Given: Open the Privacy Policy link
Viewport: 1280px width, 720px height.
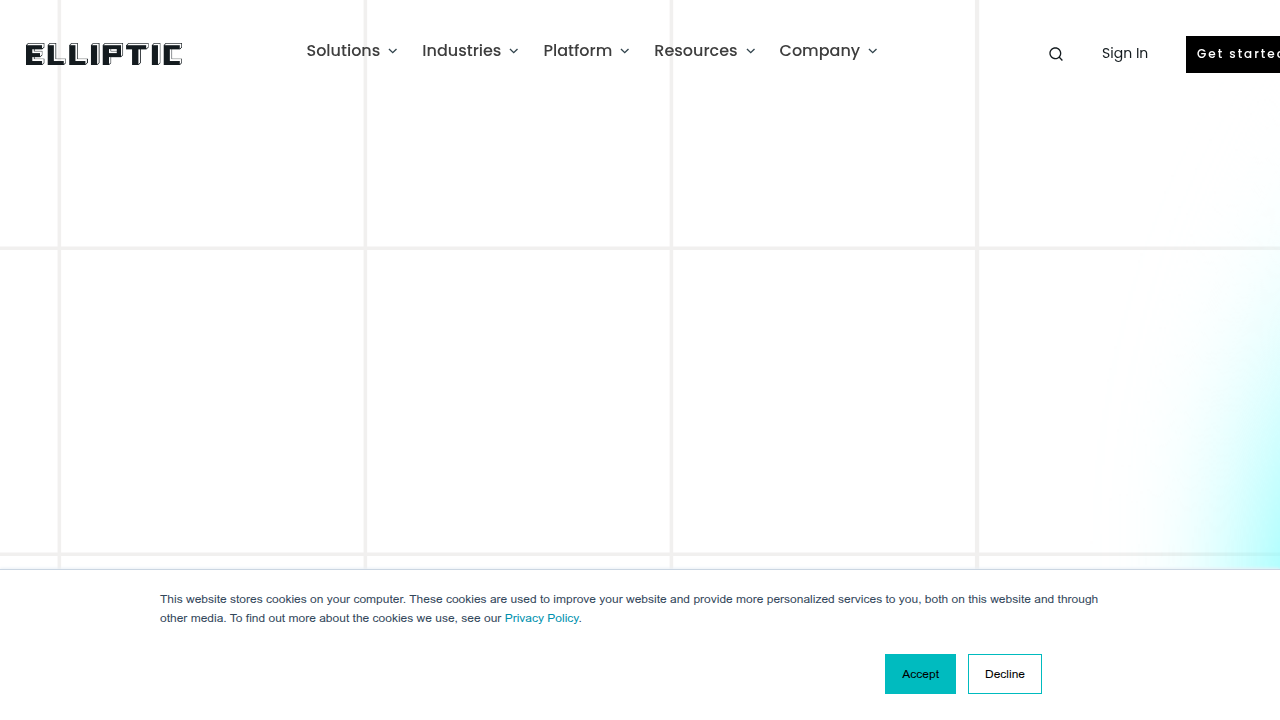Looking at the screenshot, I should [x=541, y=618].
